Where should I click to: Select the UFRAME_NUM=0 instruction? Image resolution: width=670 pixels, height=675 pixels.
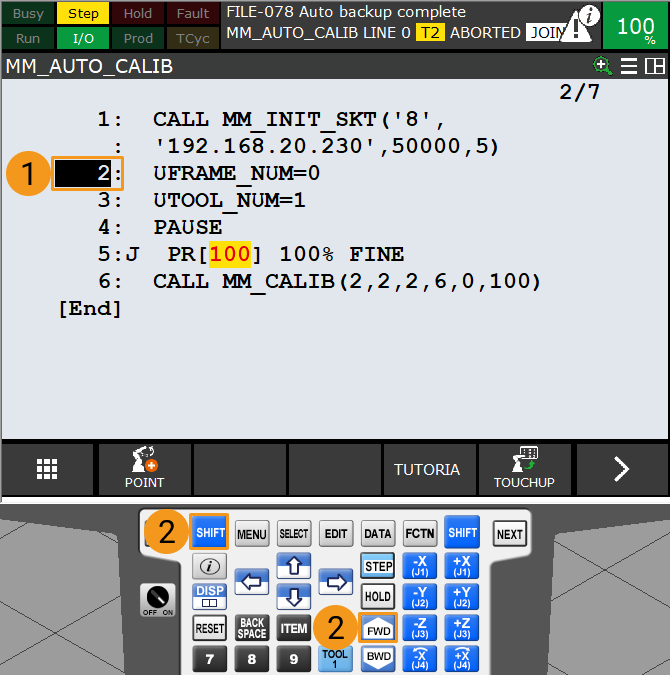[x=236, y=173]
